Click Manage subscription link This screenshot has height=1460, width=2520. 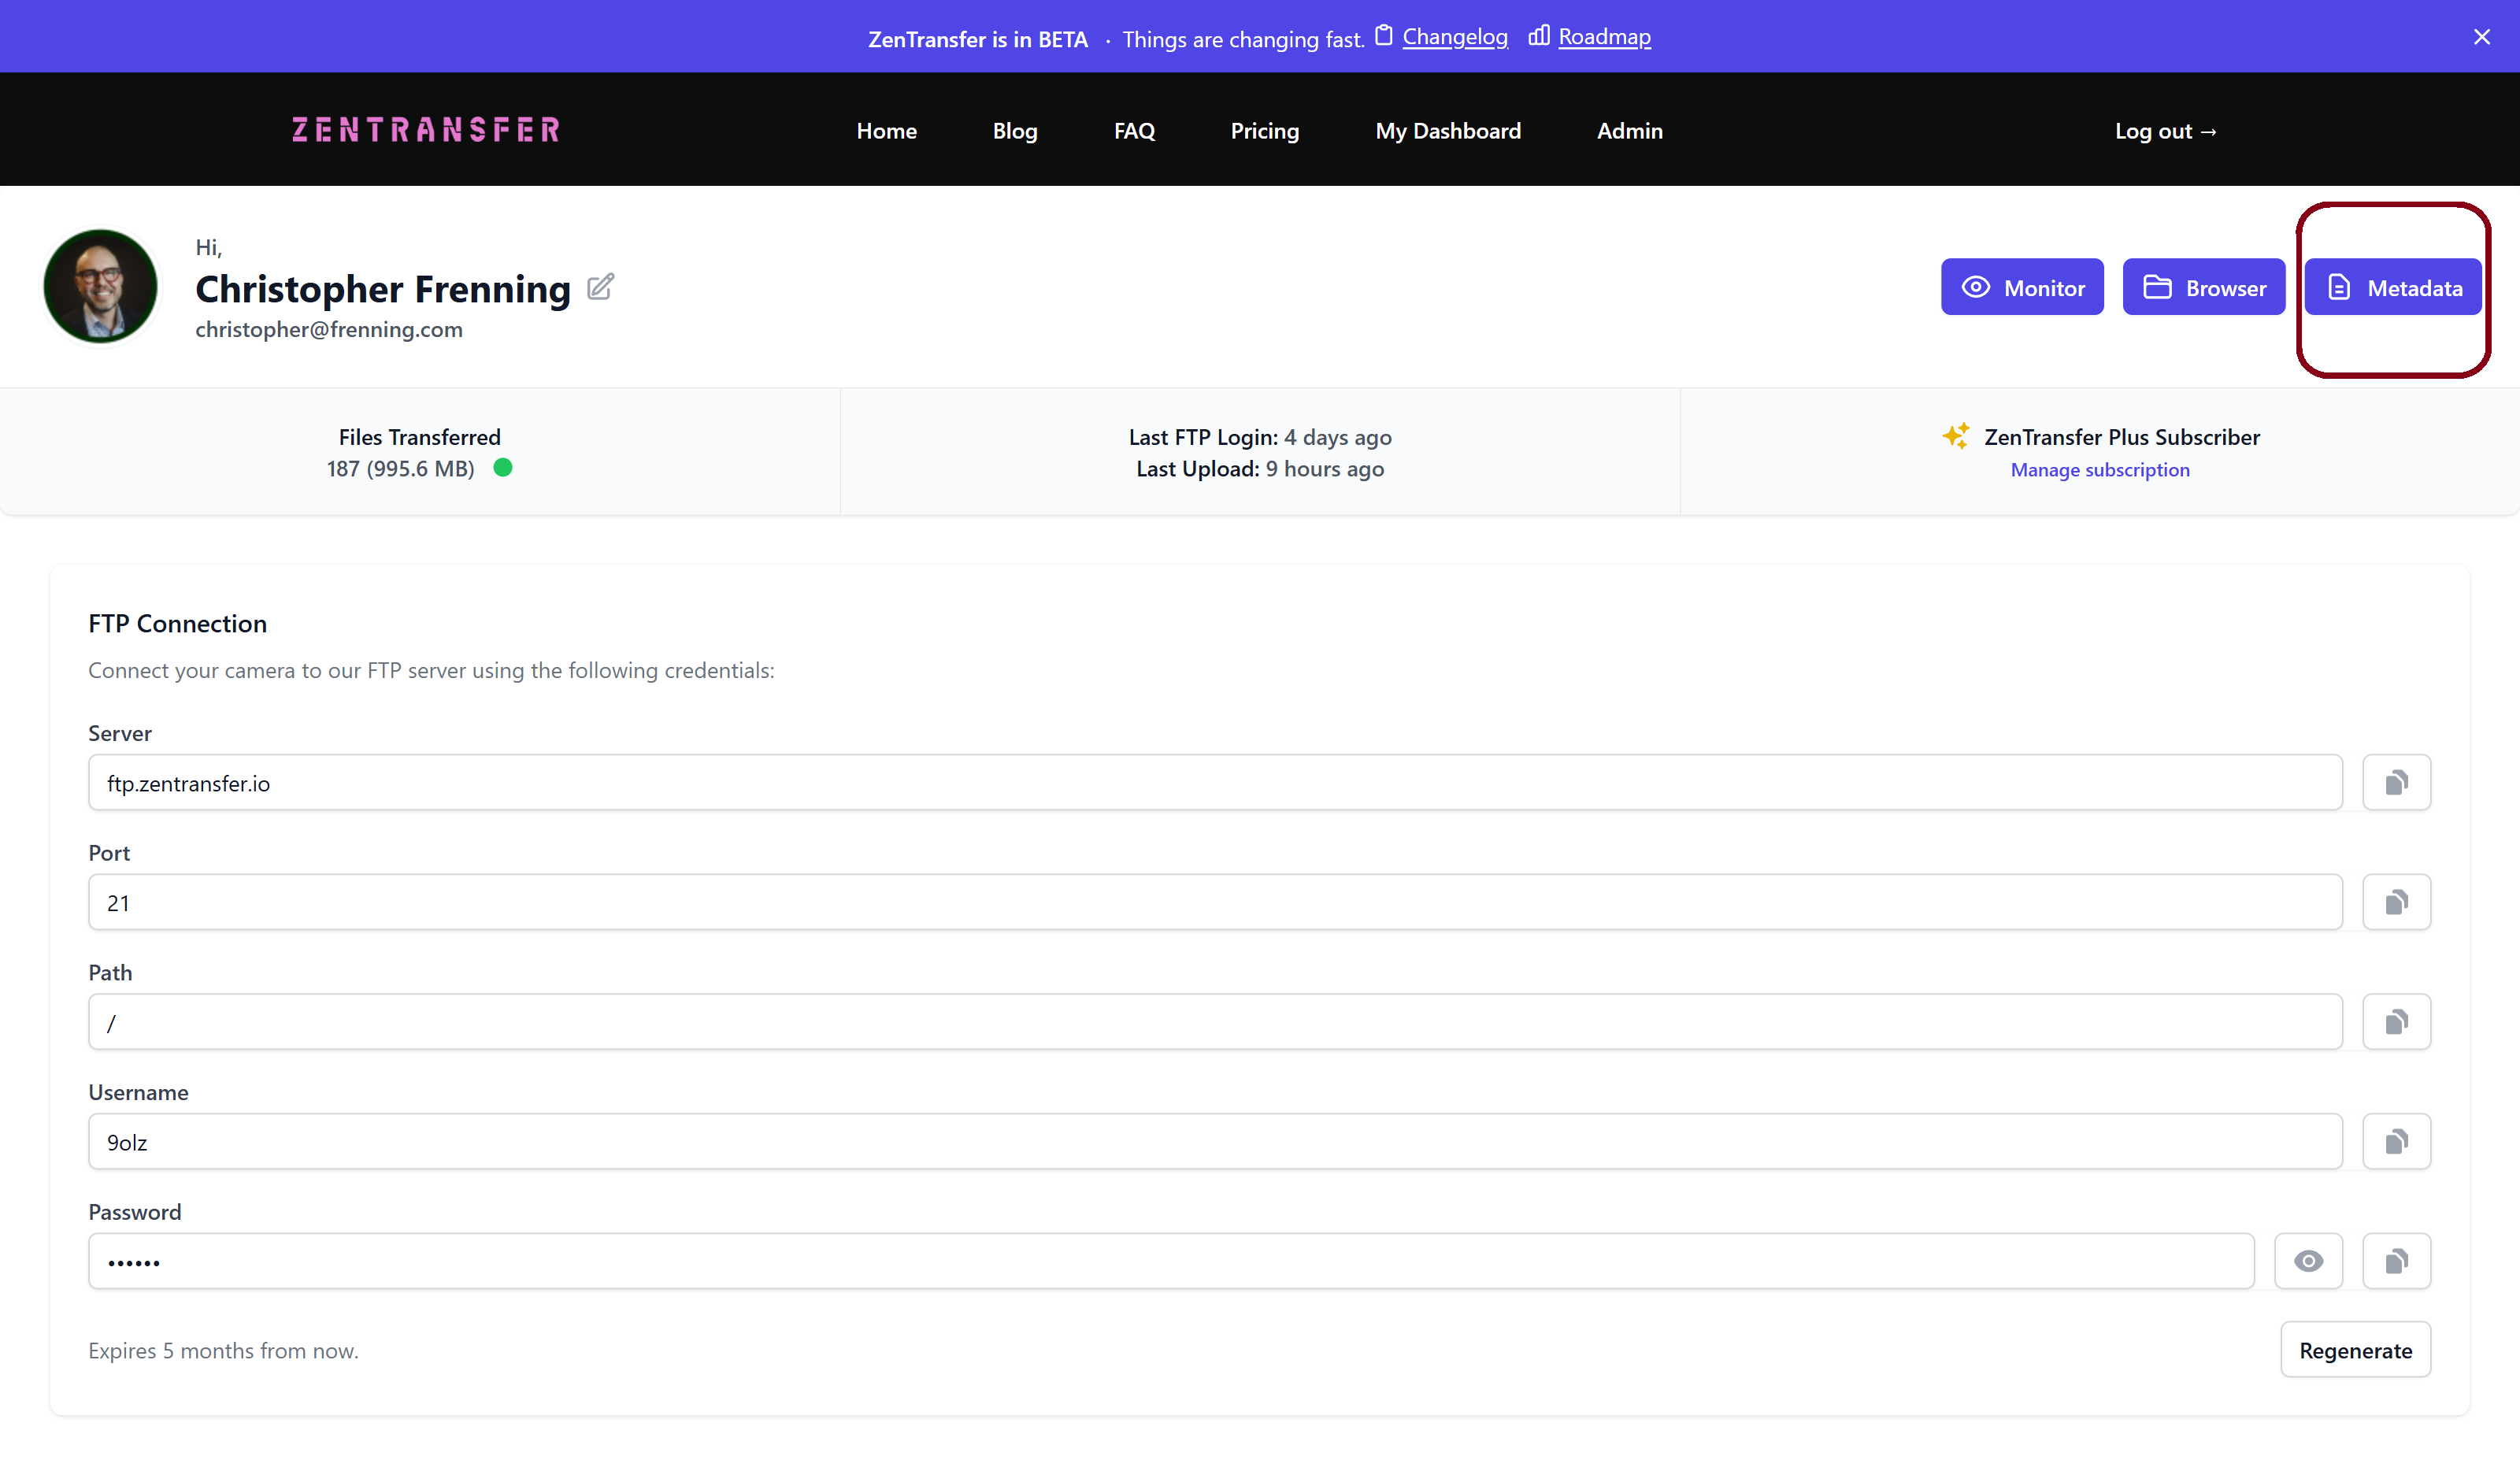2099,470
